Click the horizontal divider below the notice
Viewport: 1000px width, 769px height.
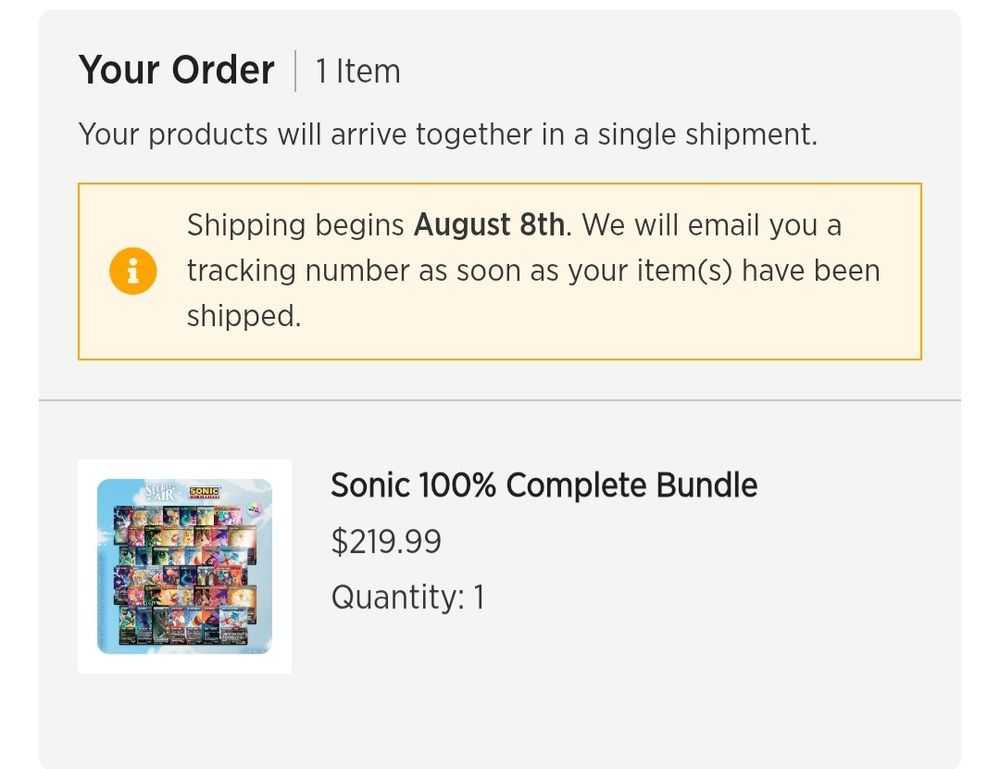pos(500,400)
